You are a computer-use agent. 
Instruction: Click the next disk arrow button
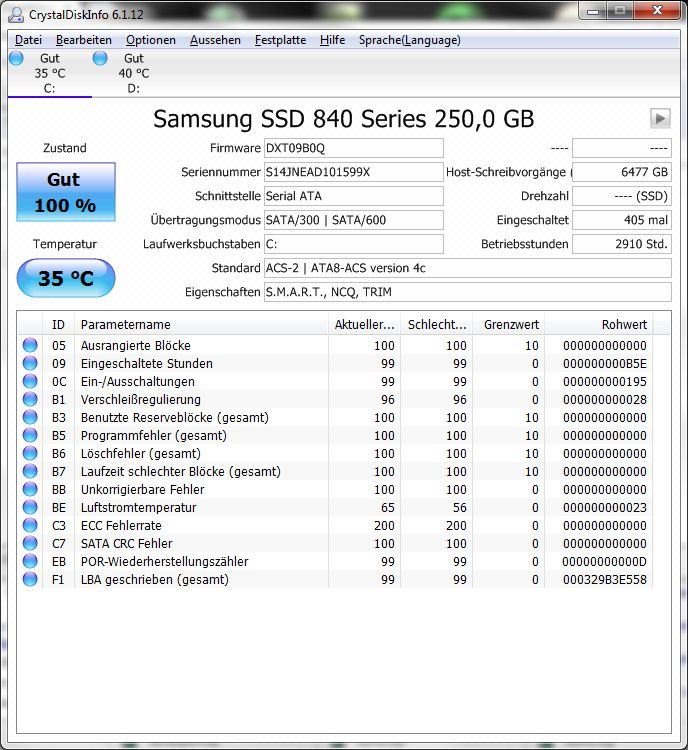coord(660,119)
